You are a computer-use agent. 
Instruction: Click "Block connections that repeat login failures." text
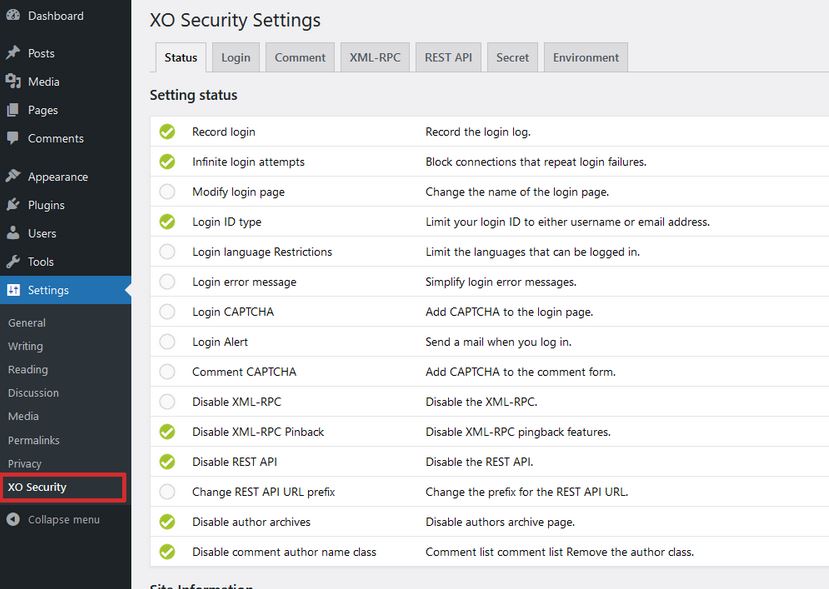point(536,162)
